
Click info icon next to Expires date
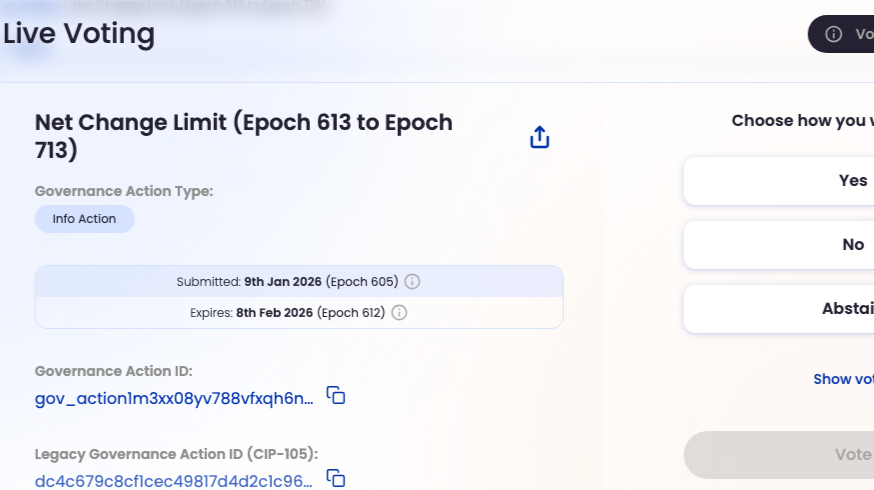(399, 312)
